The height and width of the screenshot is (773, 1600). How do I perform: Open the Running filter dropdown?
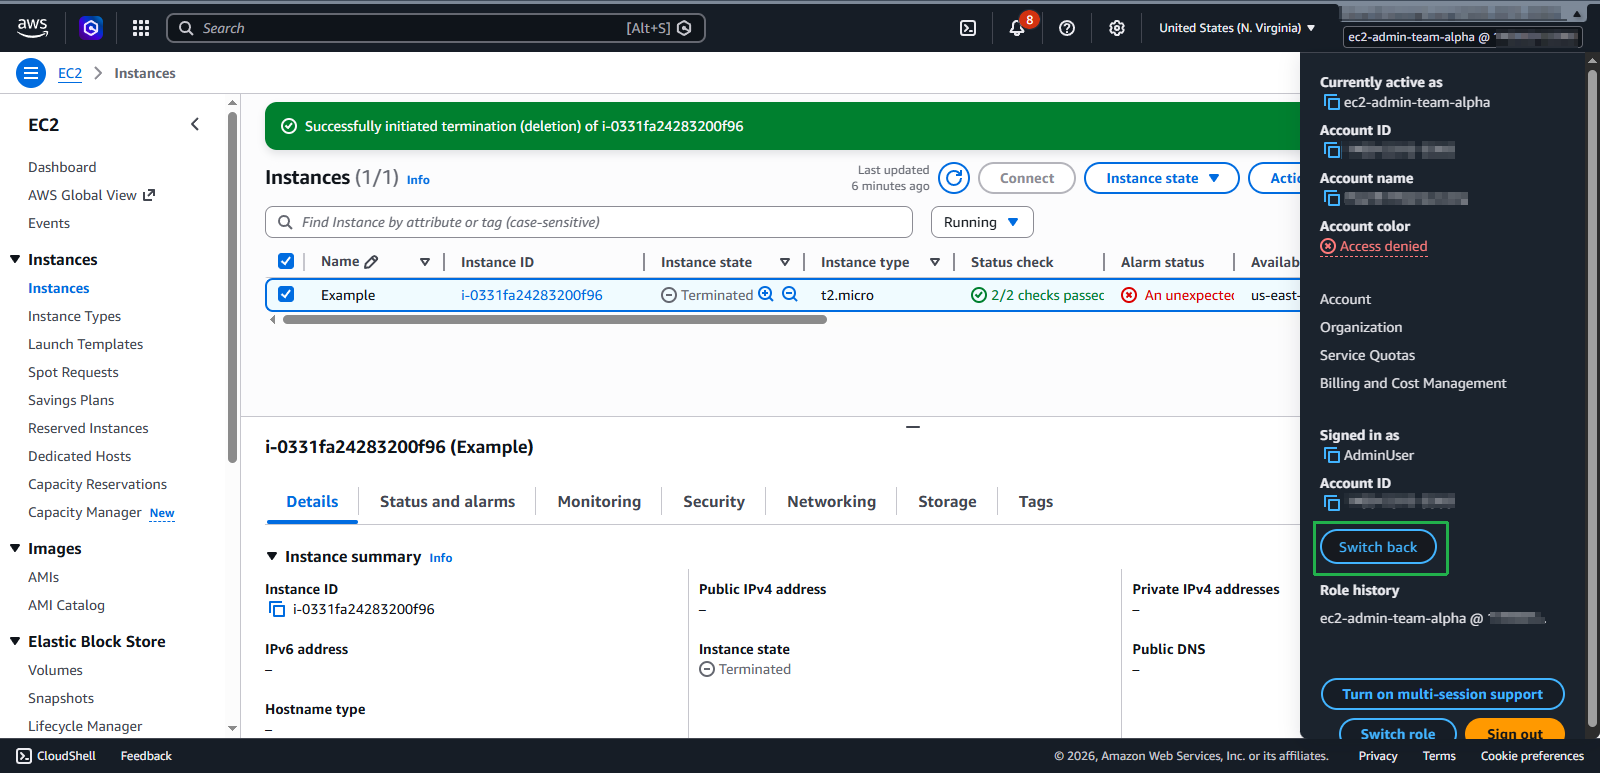tap(982, 222)
